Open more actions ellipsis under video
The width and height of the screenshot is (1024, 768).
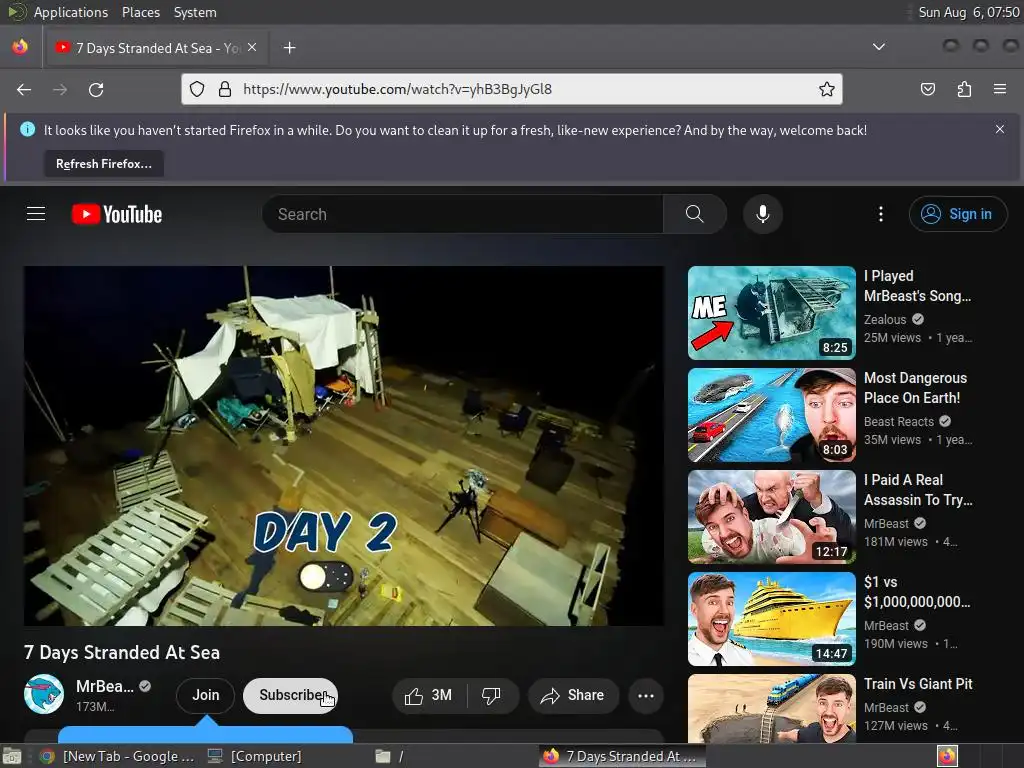click(x=645, y=696)
